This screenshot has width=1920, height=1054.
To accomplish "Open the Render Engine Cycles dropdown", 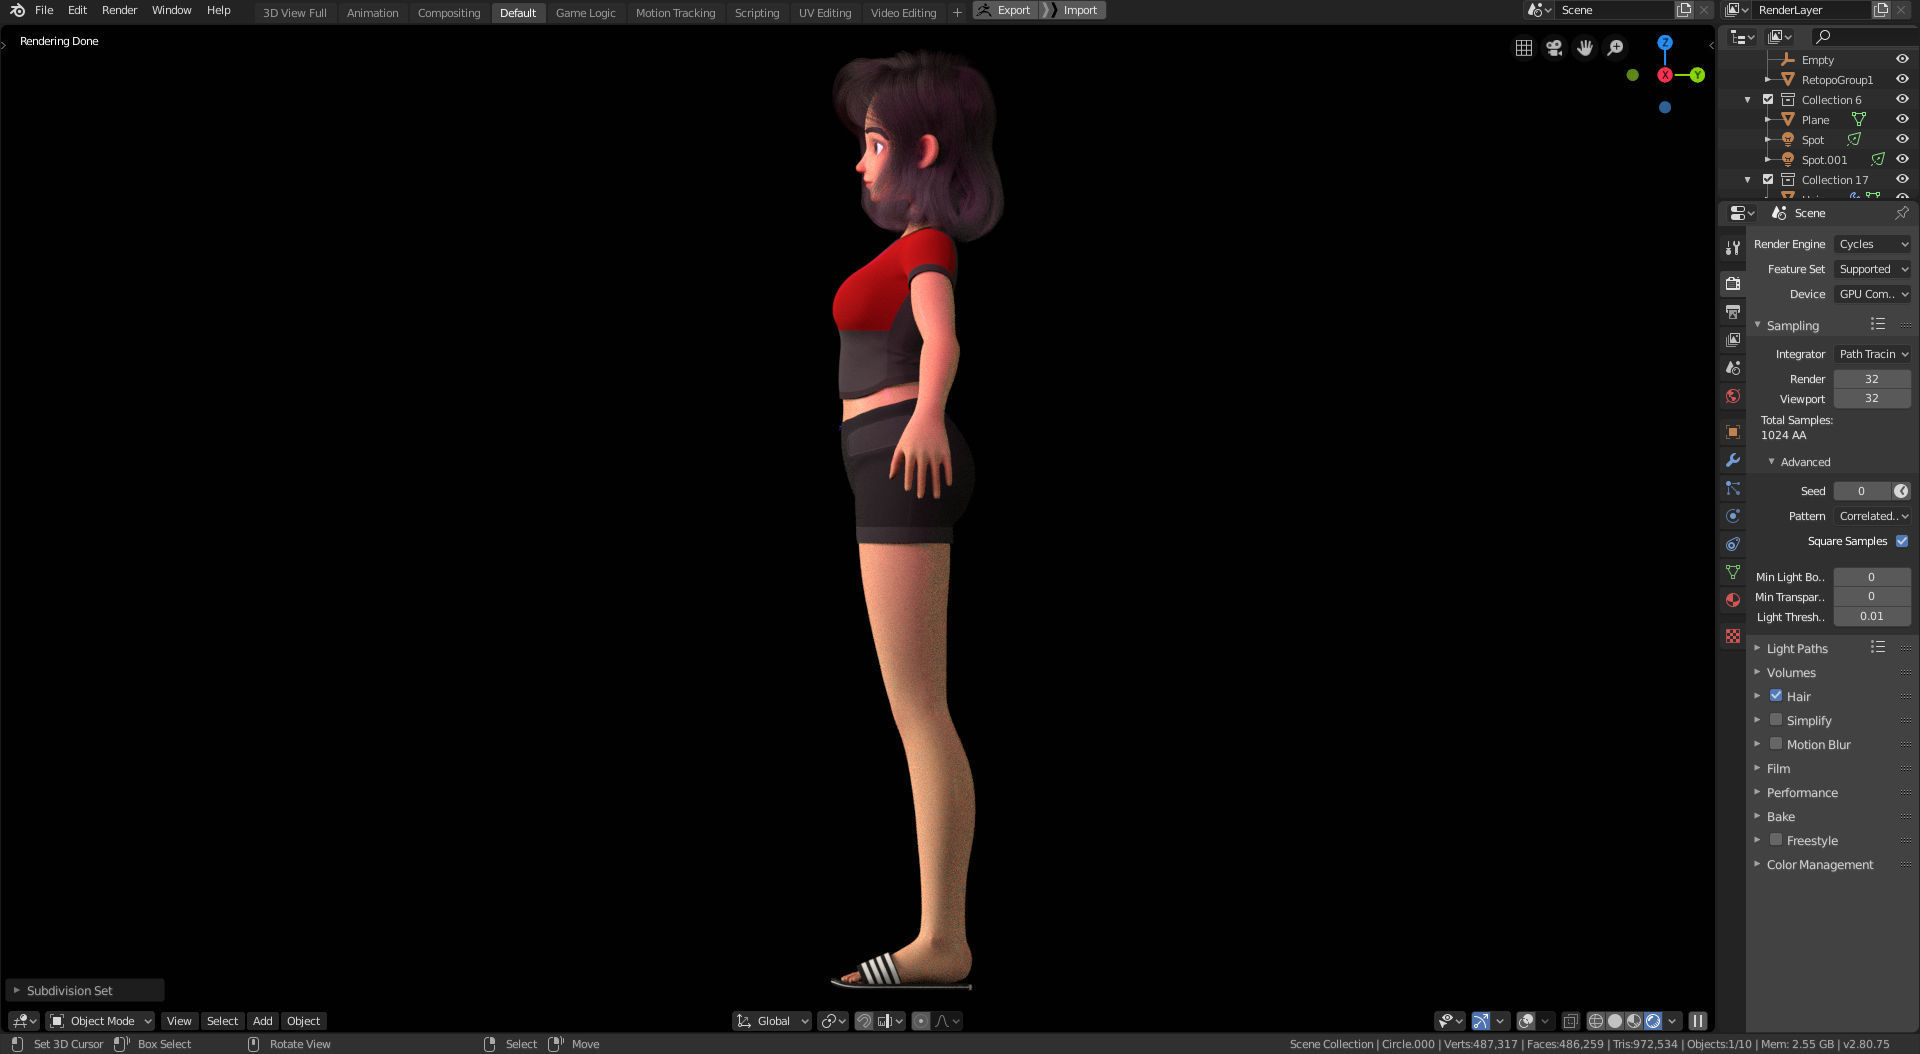I will (1872, 244).
